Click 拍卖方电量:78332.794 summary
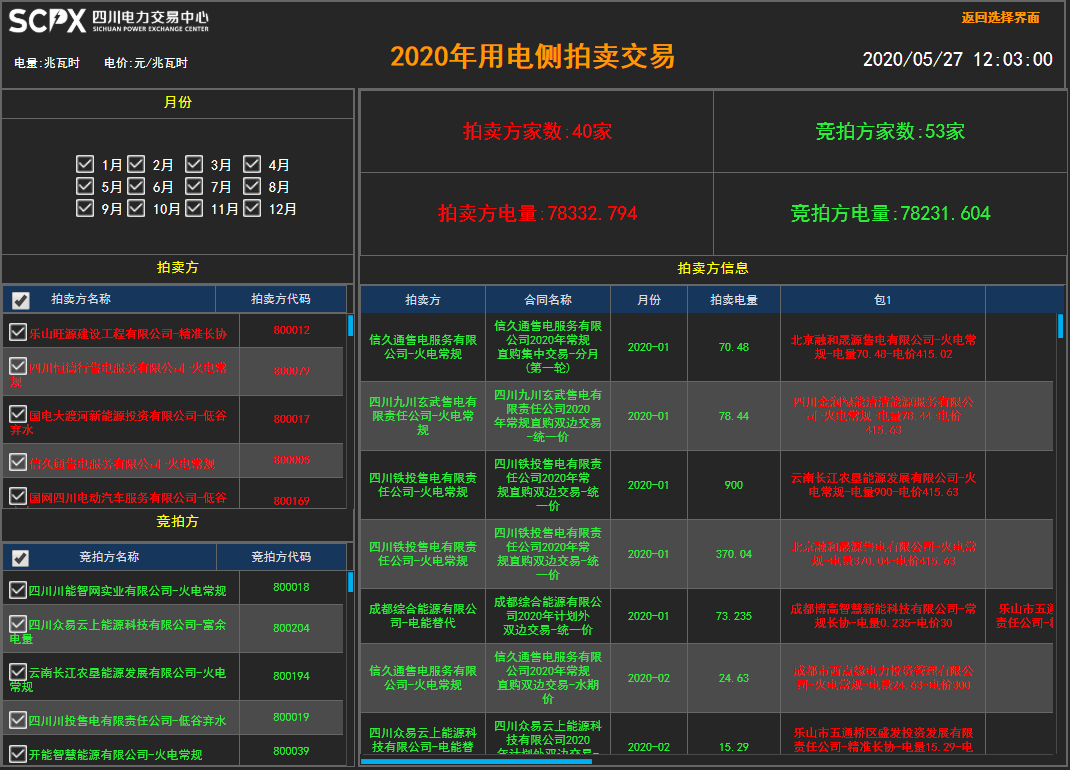 (537, 213)
